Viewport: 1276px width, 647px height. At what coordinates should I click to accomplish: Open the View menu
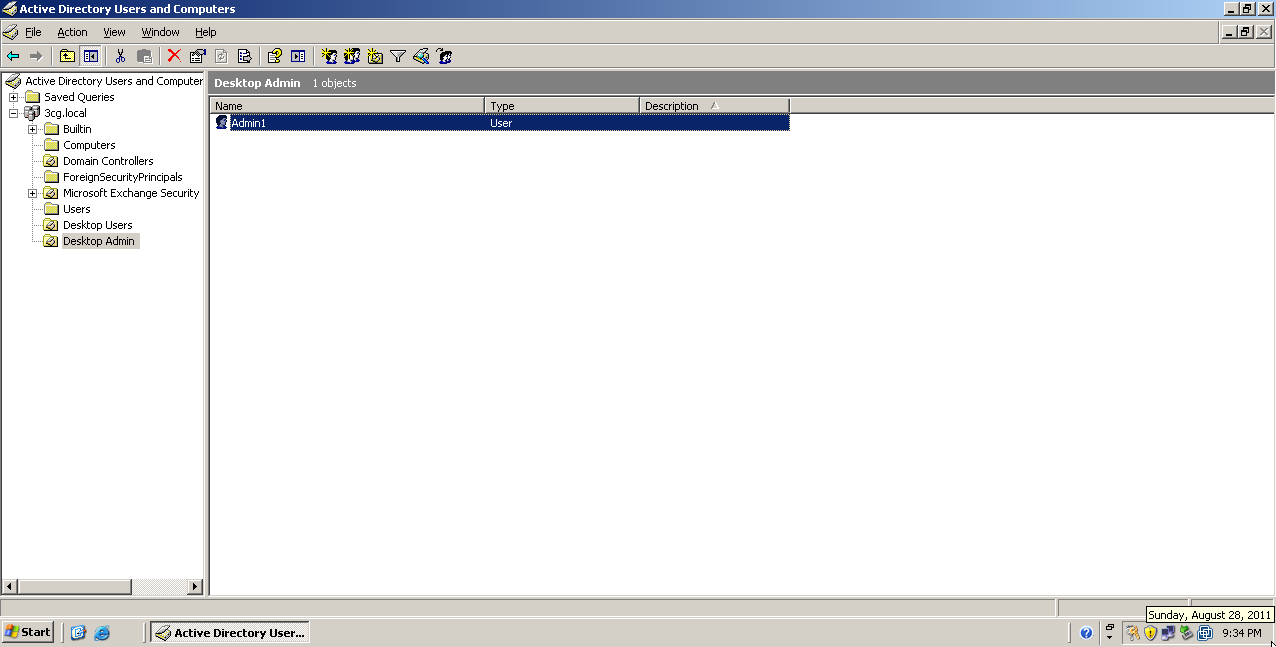pyautogui.click(x=113, y=32)
